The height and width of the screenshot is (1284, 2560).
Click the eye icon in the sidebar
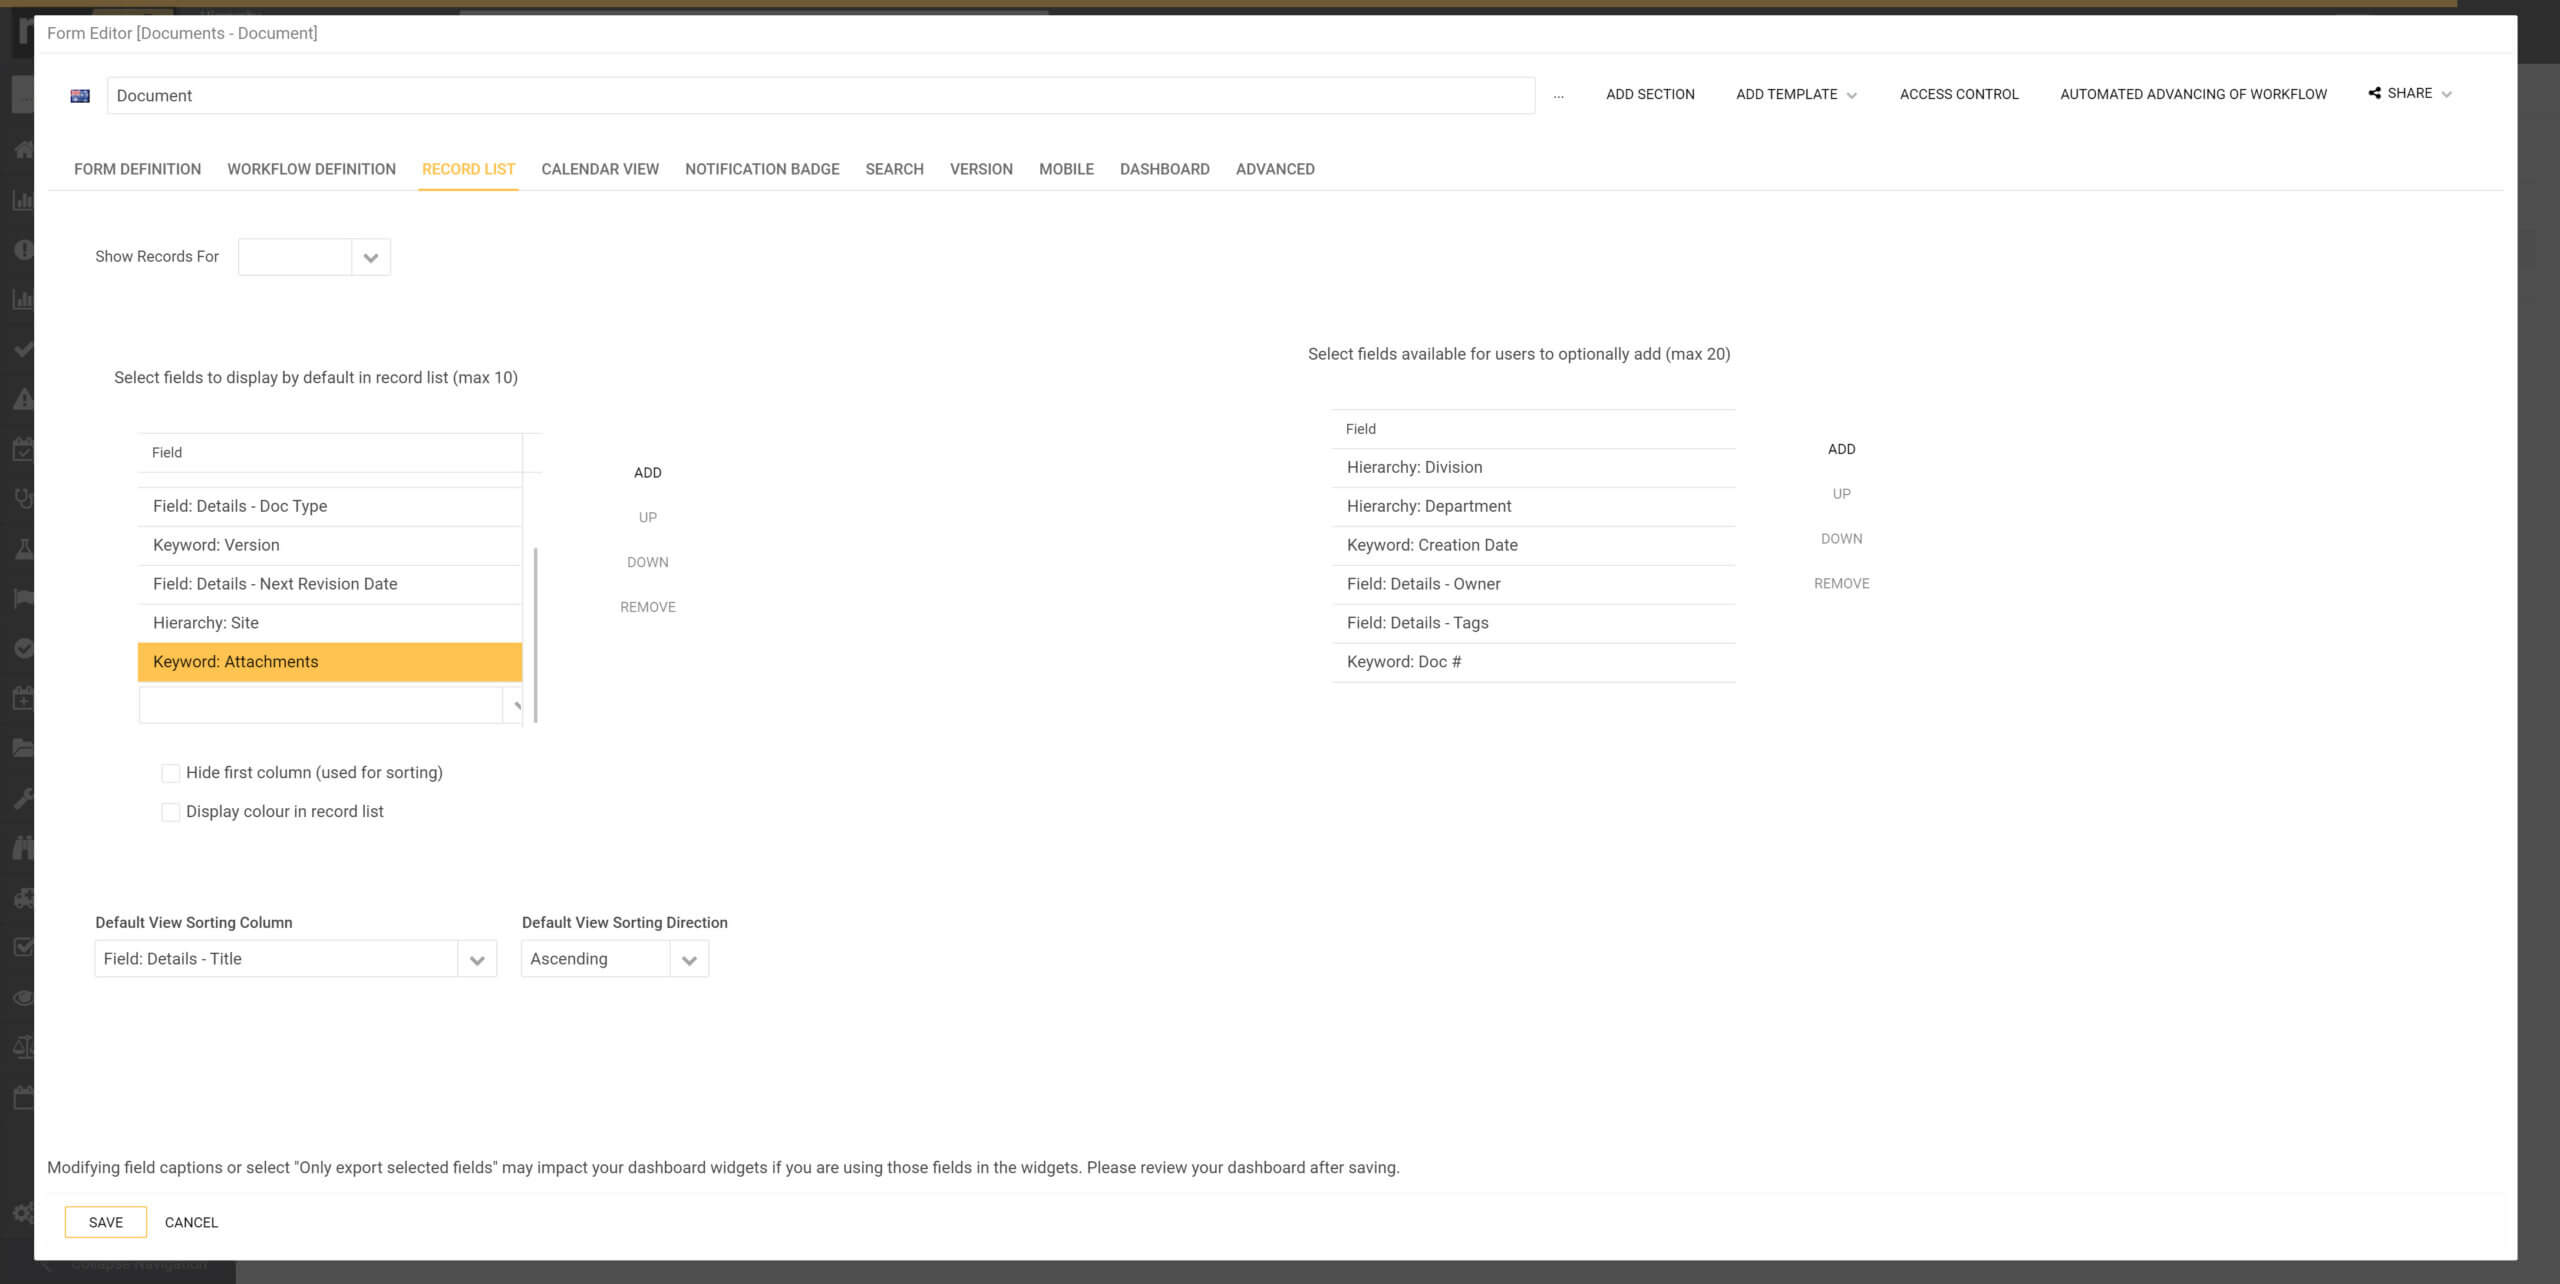[x=25, y=997]
